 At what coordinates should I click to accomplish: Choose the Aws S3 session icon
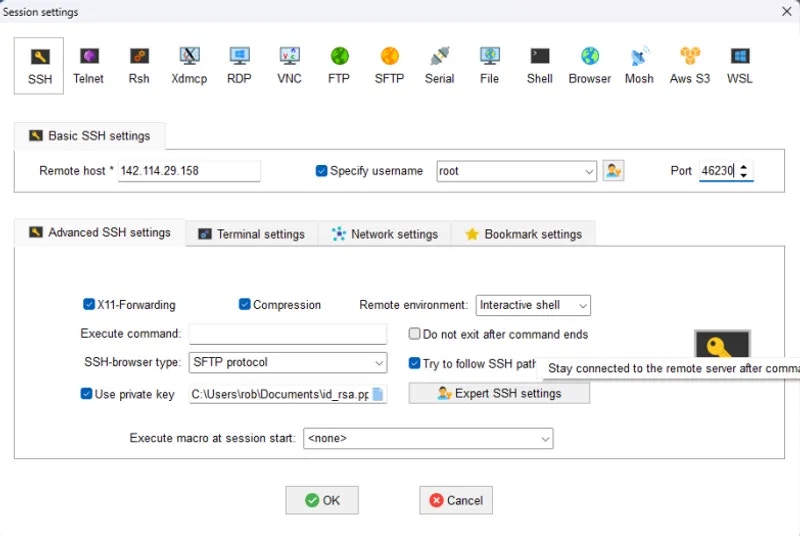690,66
